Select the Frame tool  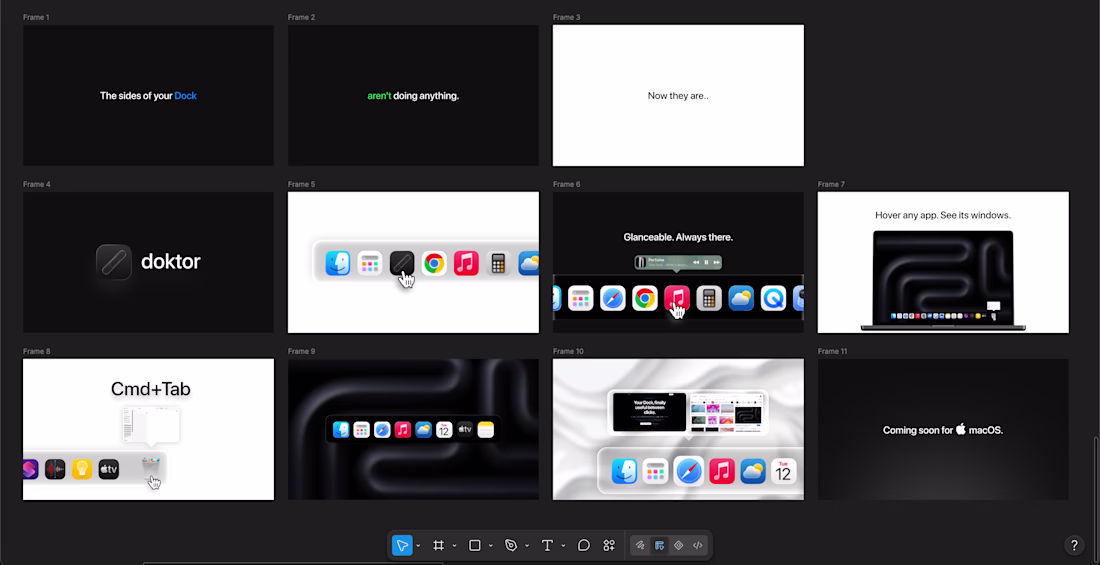click(438, 545)
